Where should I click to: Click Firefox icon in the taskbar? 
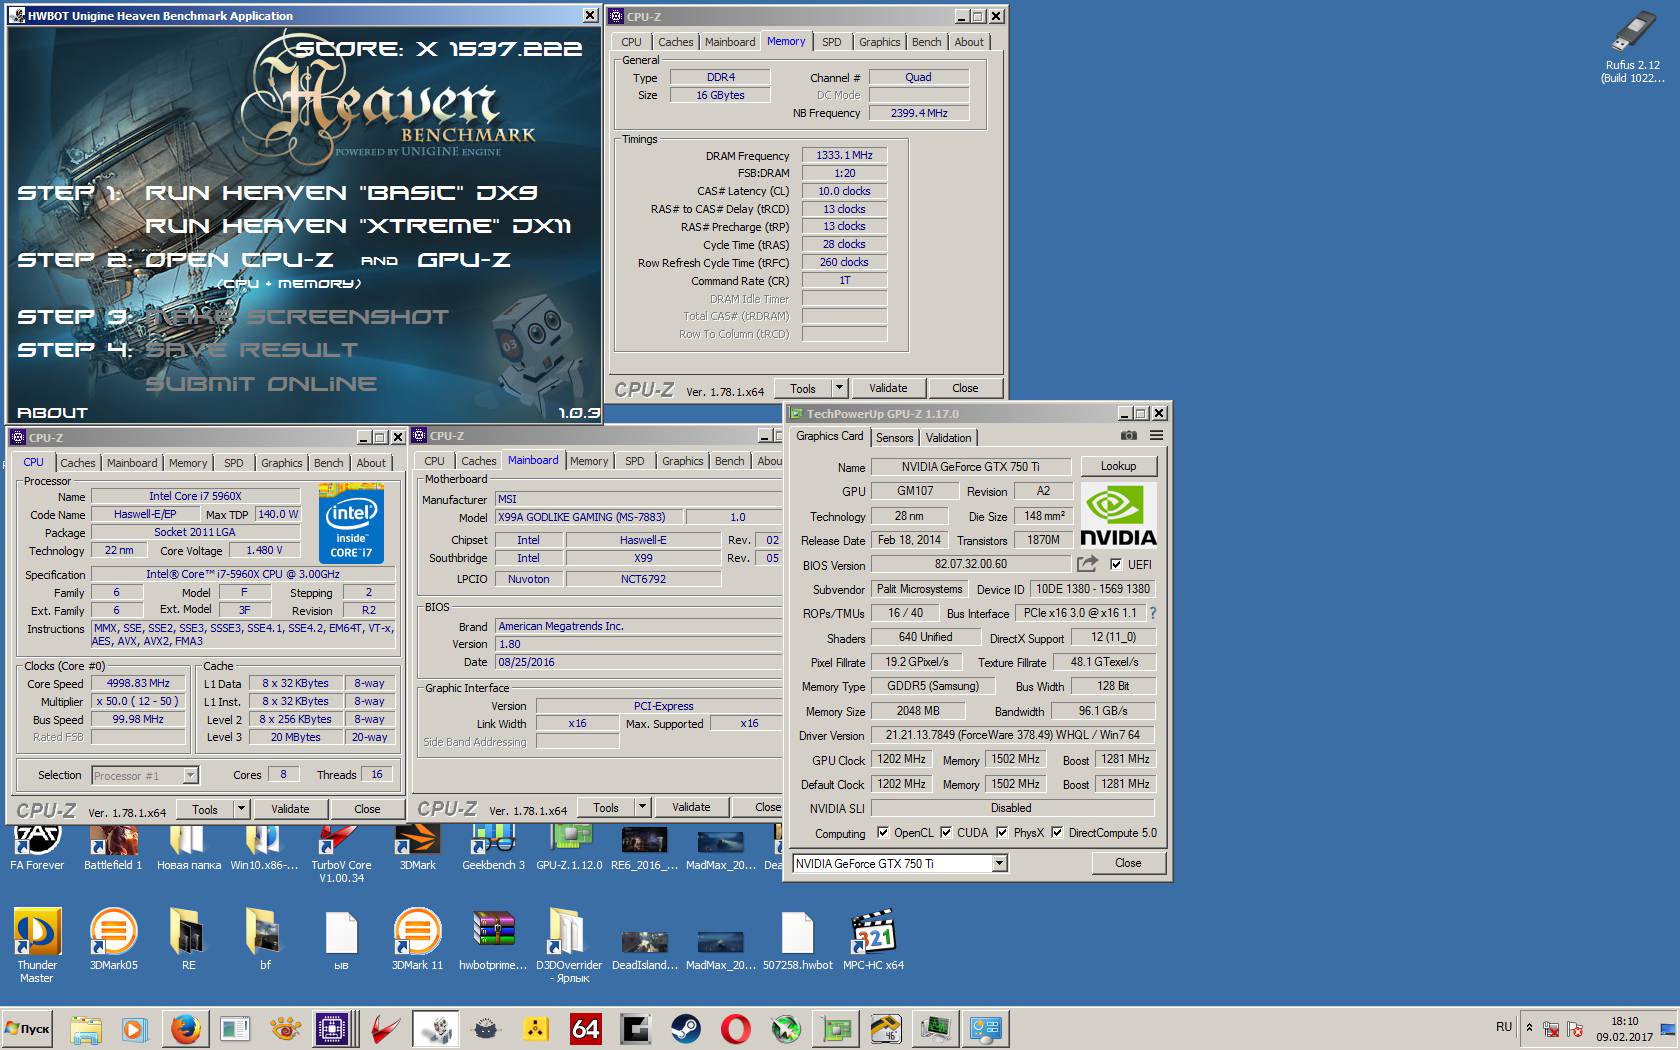point(185,1028)
